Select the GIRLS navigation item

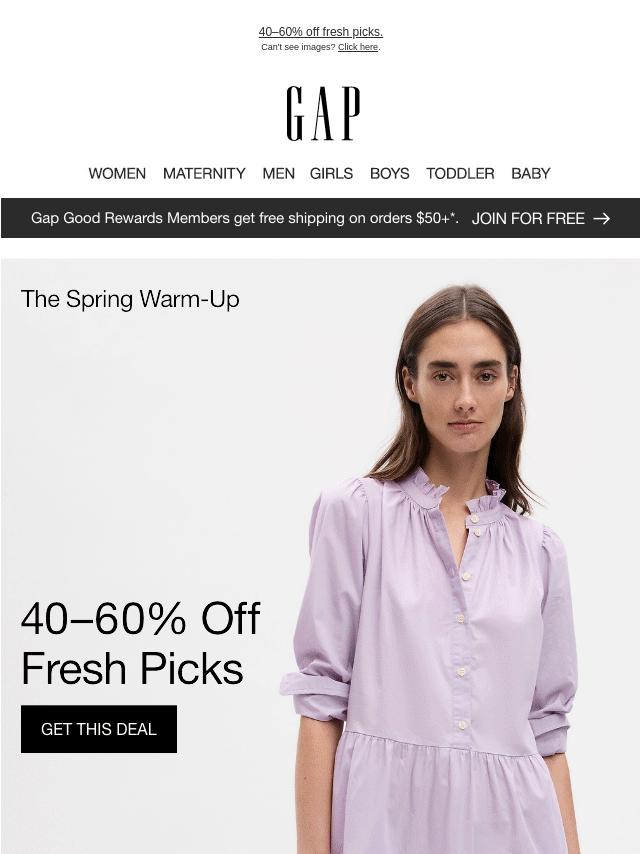[x=331, y=173]
